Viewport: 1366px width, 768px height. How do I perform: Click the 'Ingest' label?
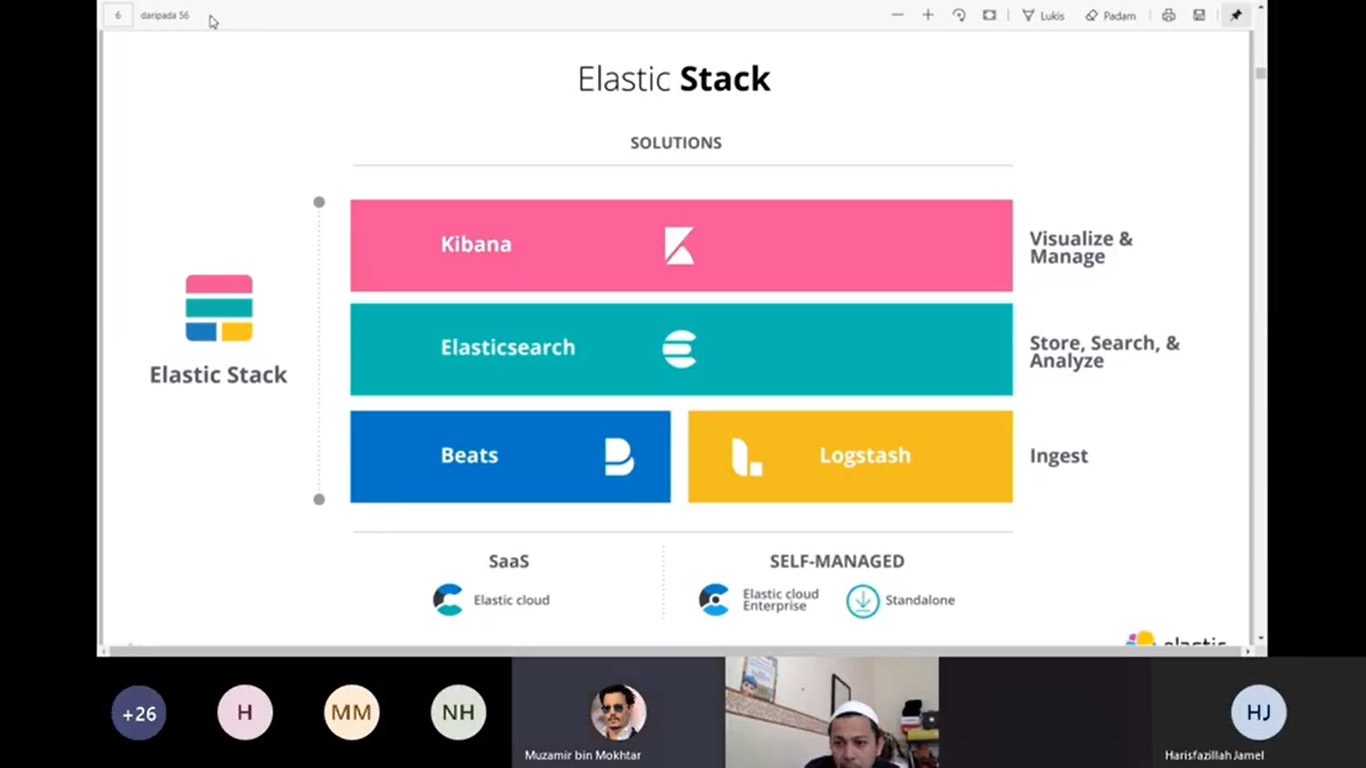1059,456
